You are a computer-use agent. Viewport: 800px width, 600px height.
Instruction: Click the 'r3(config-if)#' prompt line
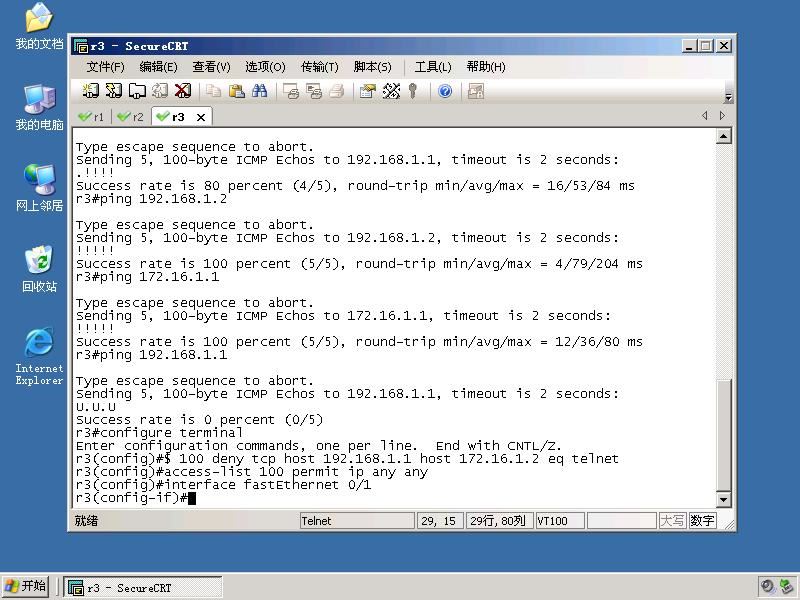[x=136, y=498]
